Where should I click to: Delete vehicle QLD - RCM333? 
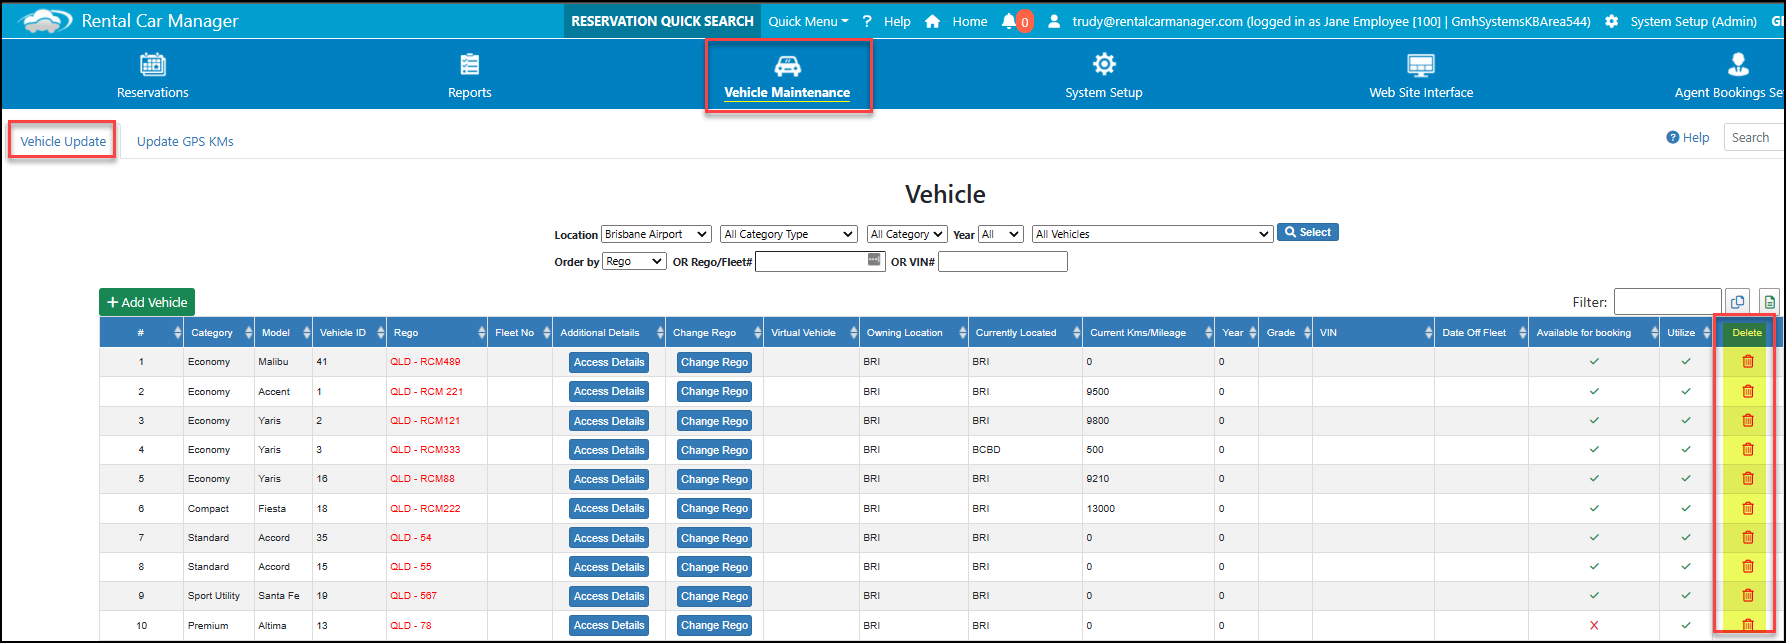pyautogui.click(x=1748, y=449)
